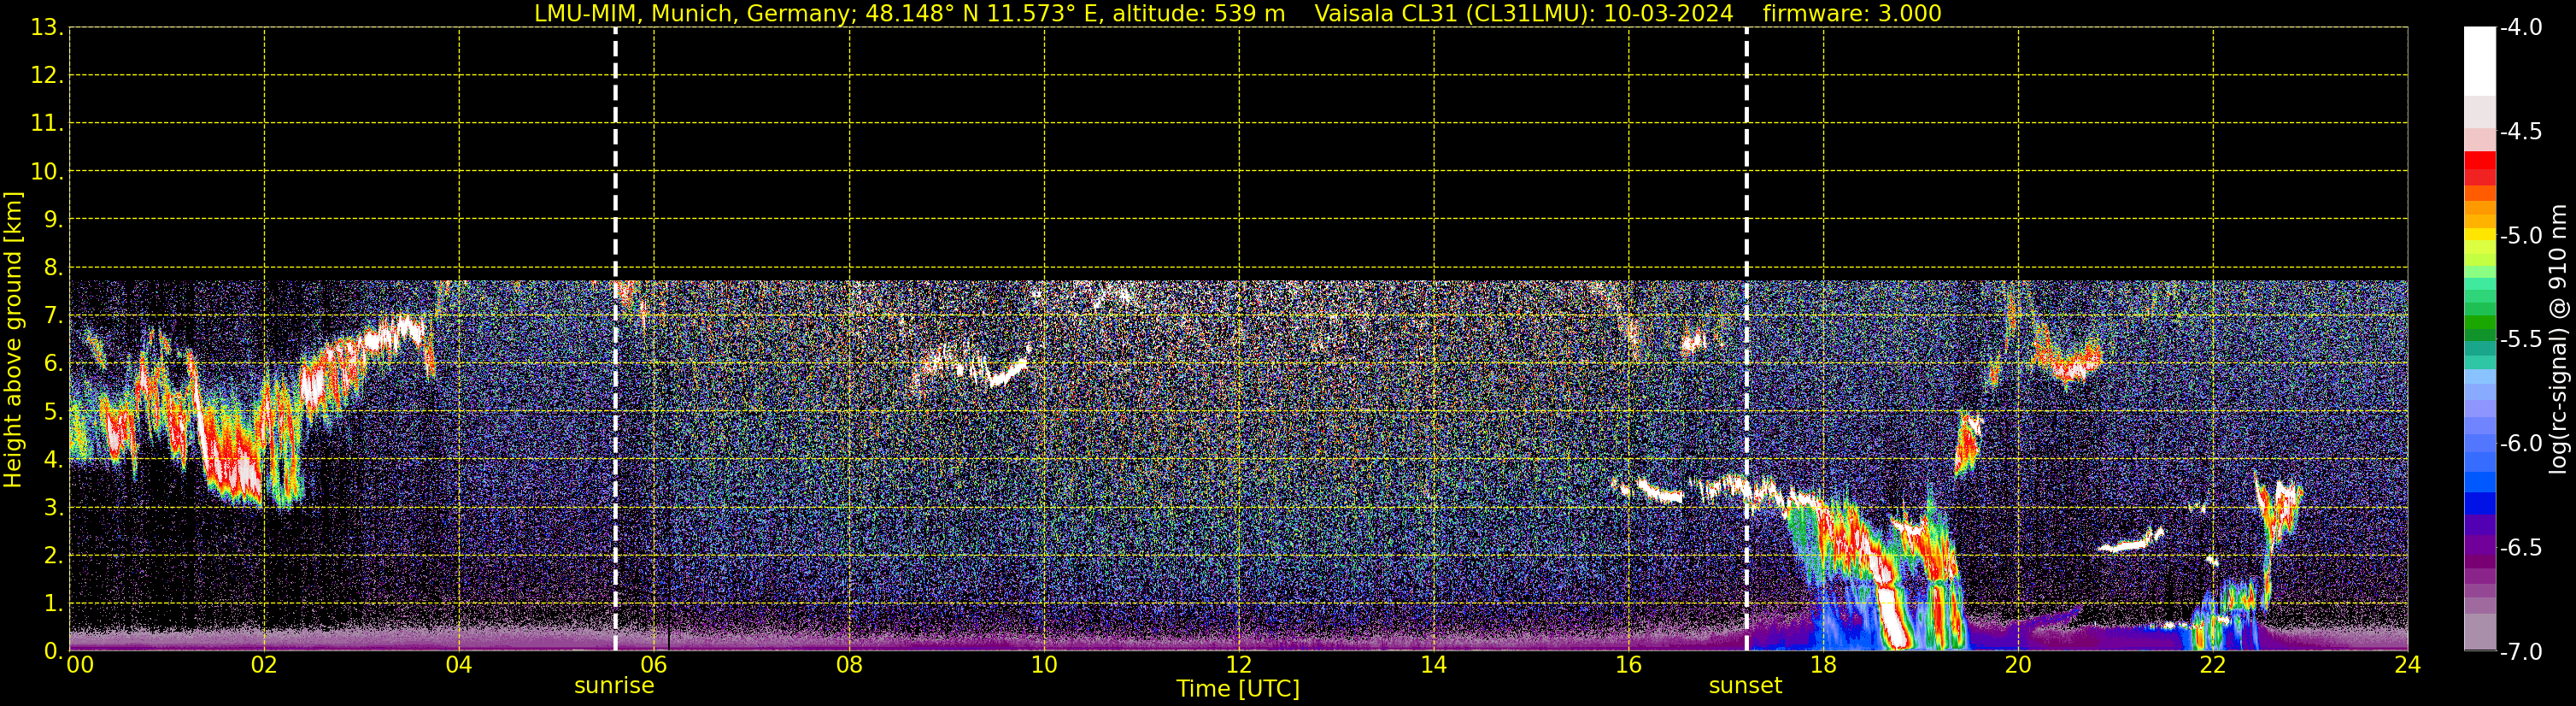Click the '24' tick on the time axis
The width and height of the screenshot is (2576, 706).
tap(2408, 665)
